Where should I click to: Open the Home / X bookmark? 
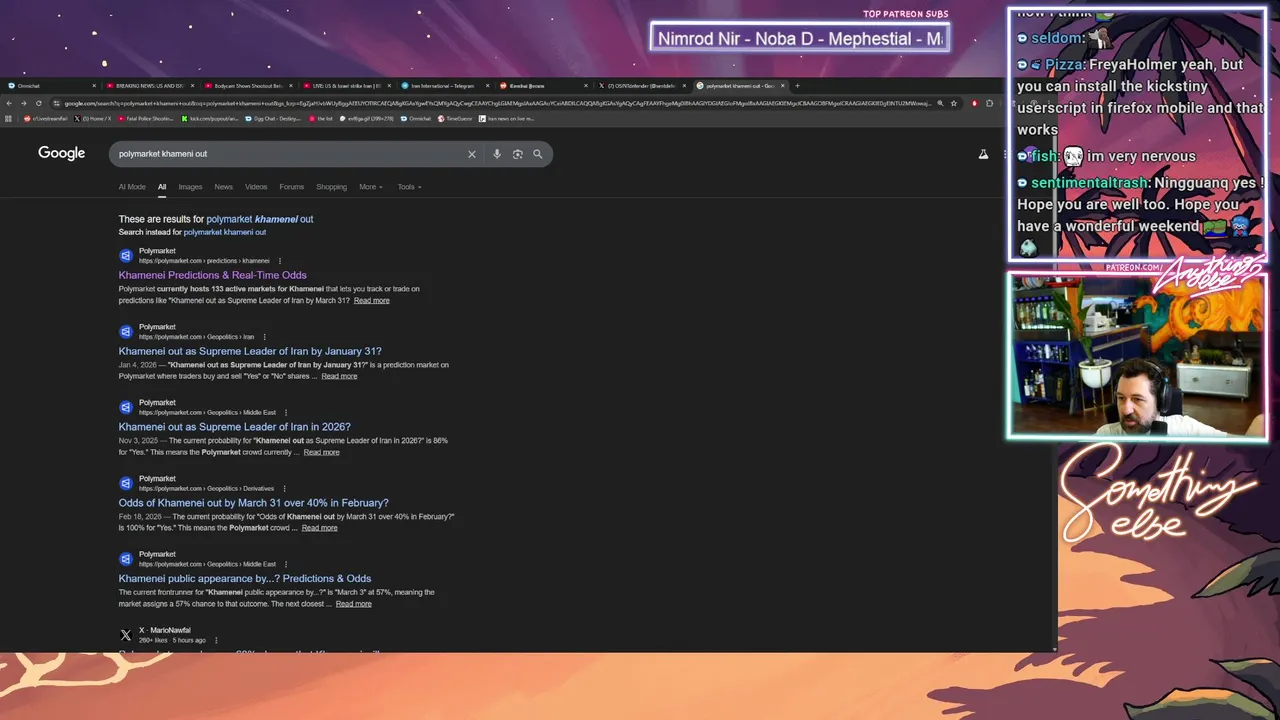[x=92, y=118]
